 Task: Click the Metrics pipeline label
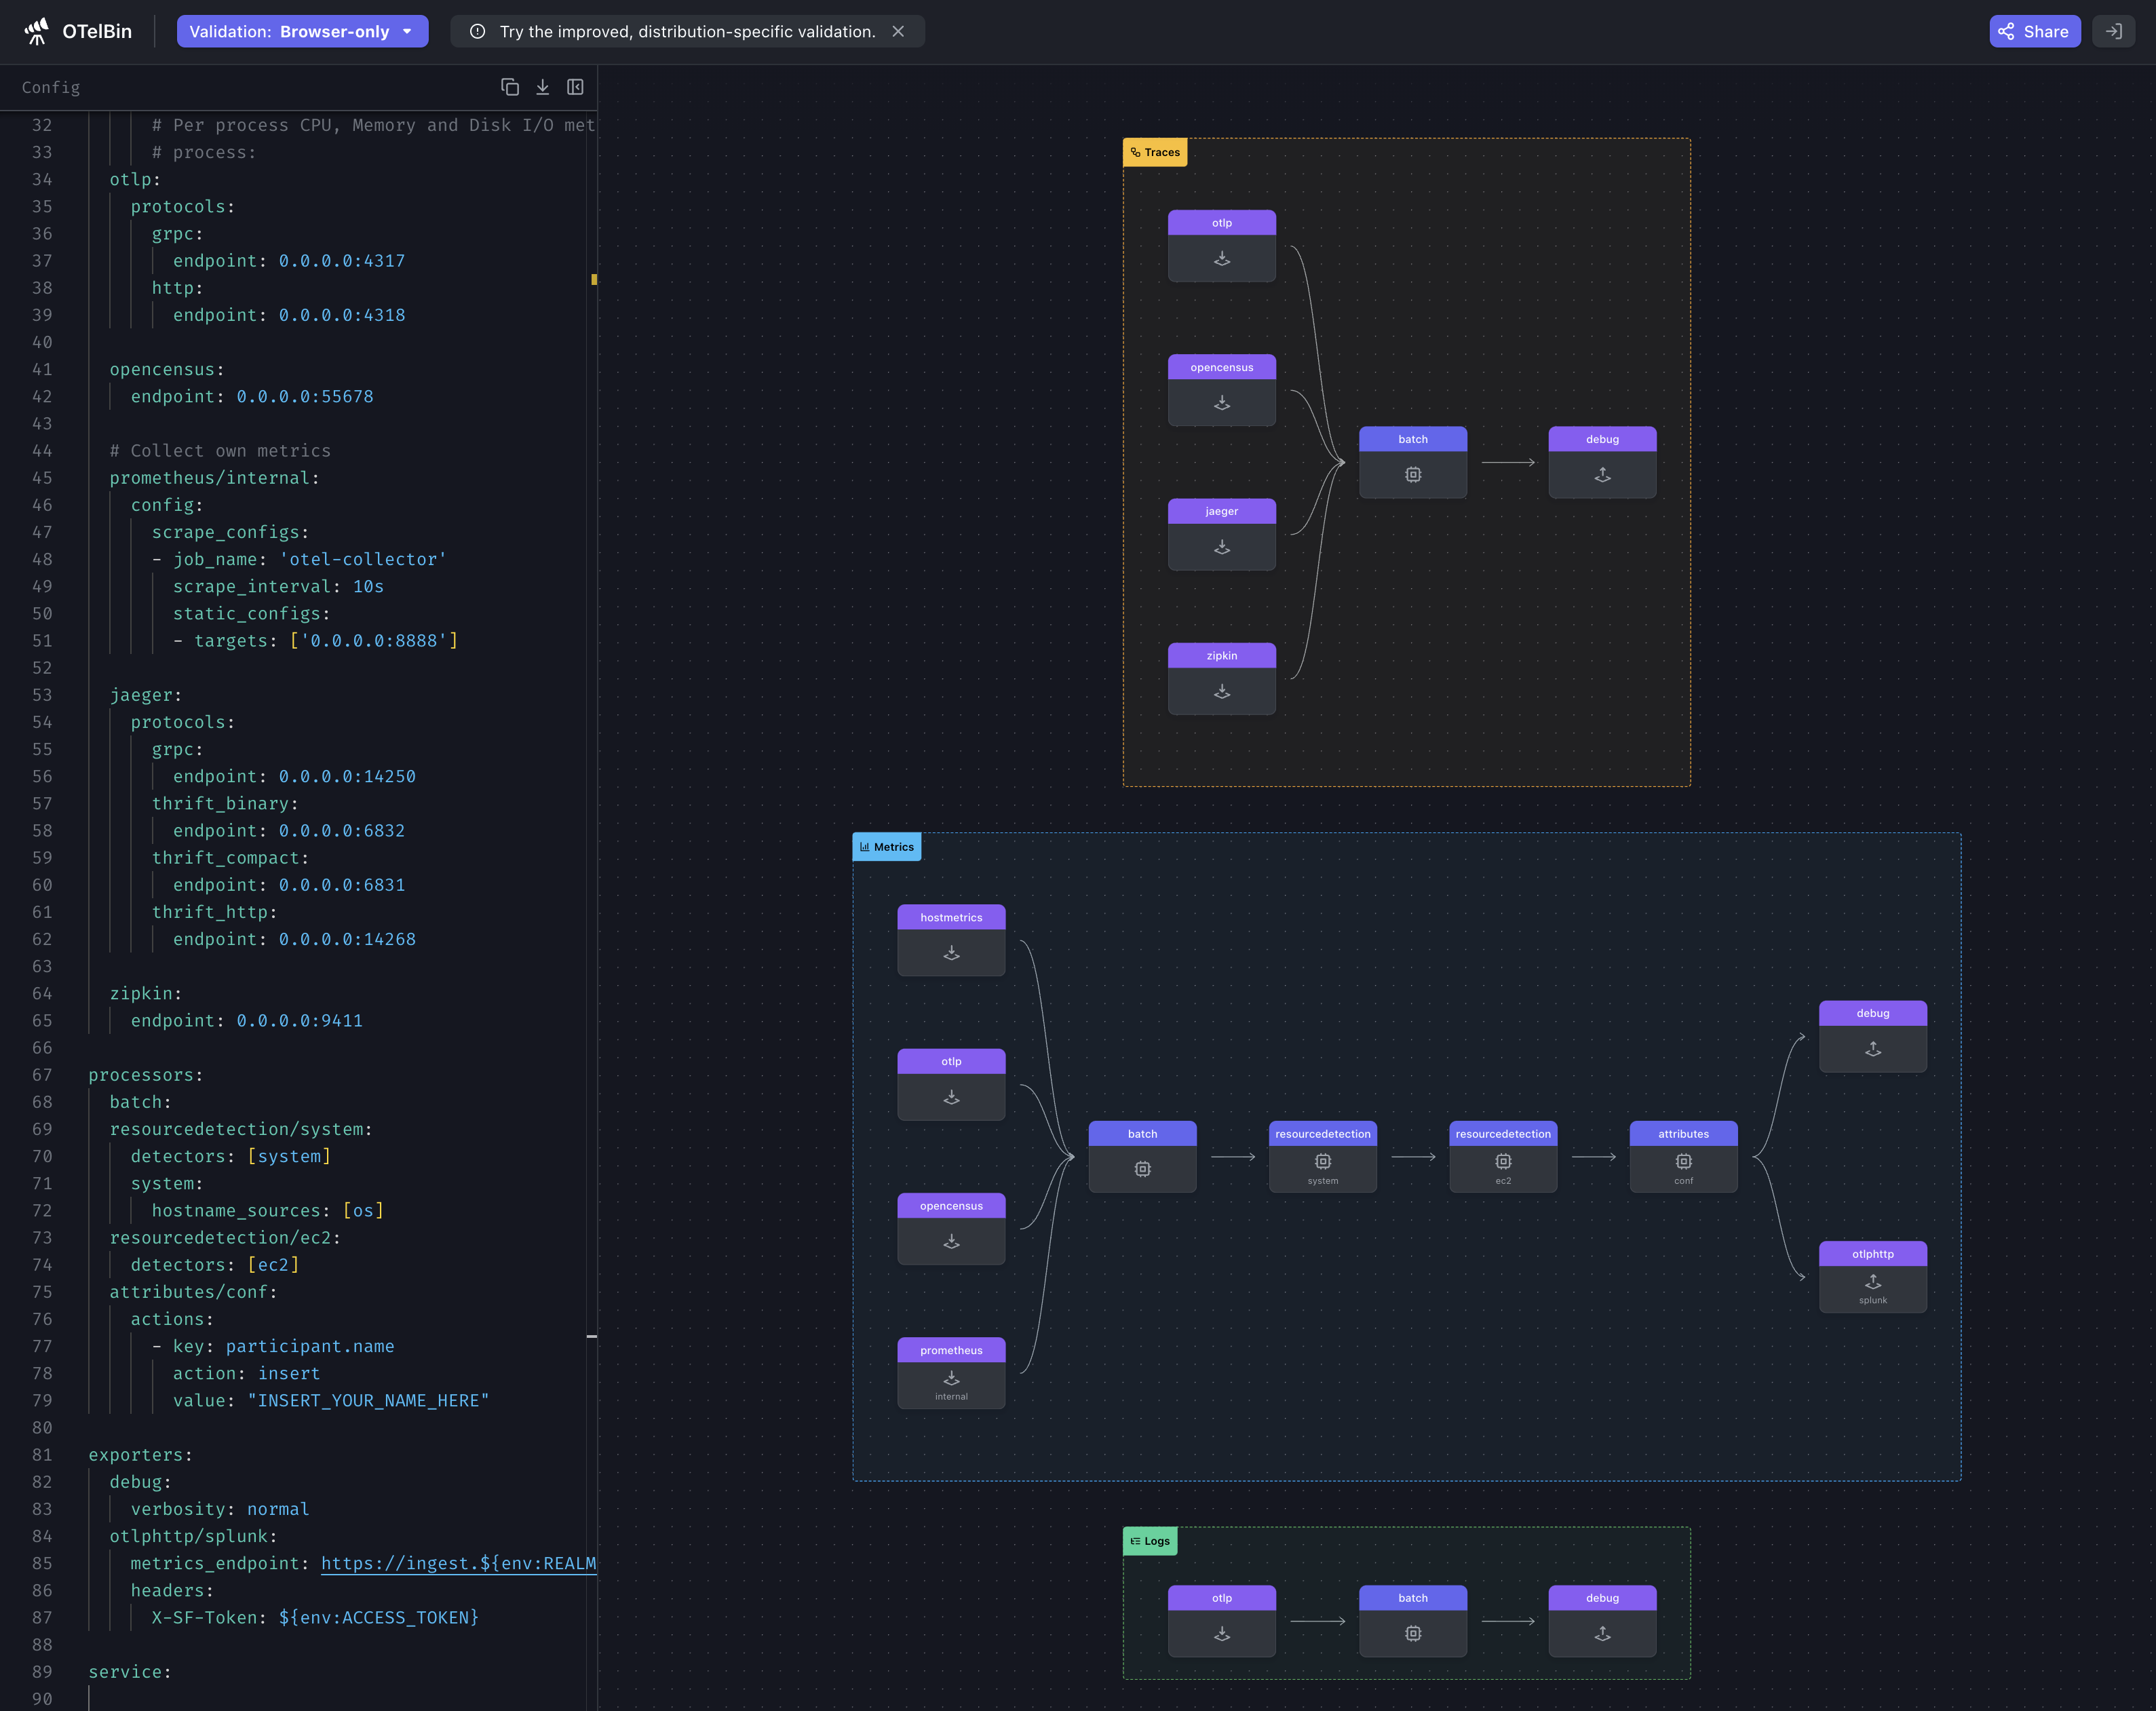click(x=886, y=847)
